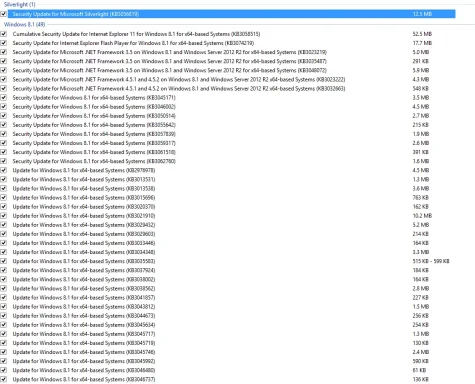
Task: Toggle checkbox for Update sized 1.5 MB
Action: (4, 306)
